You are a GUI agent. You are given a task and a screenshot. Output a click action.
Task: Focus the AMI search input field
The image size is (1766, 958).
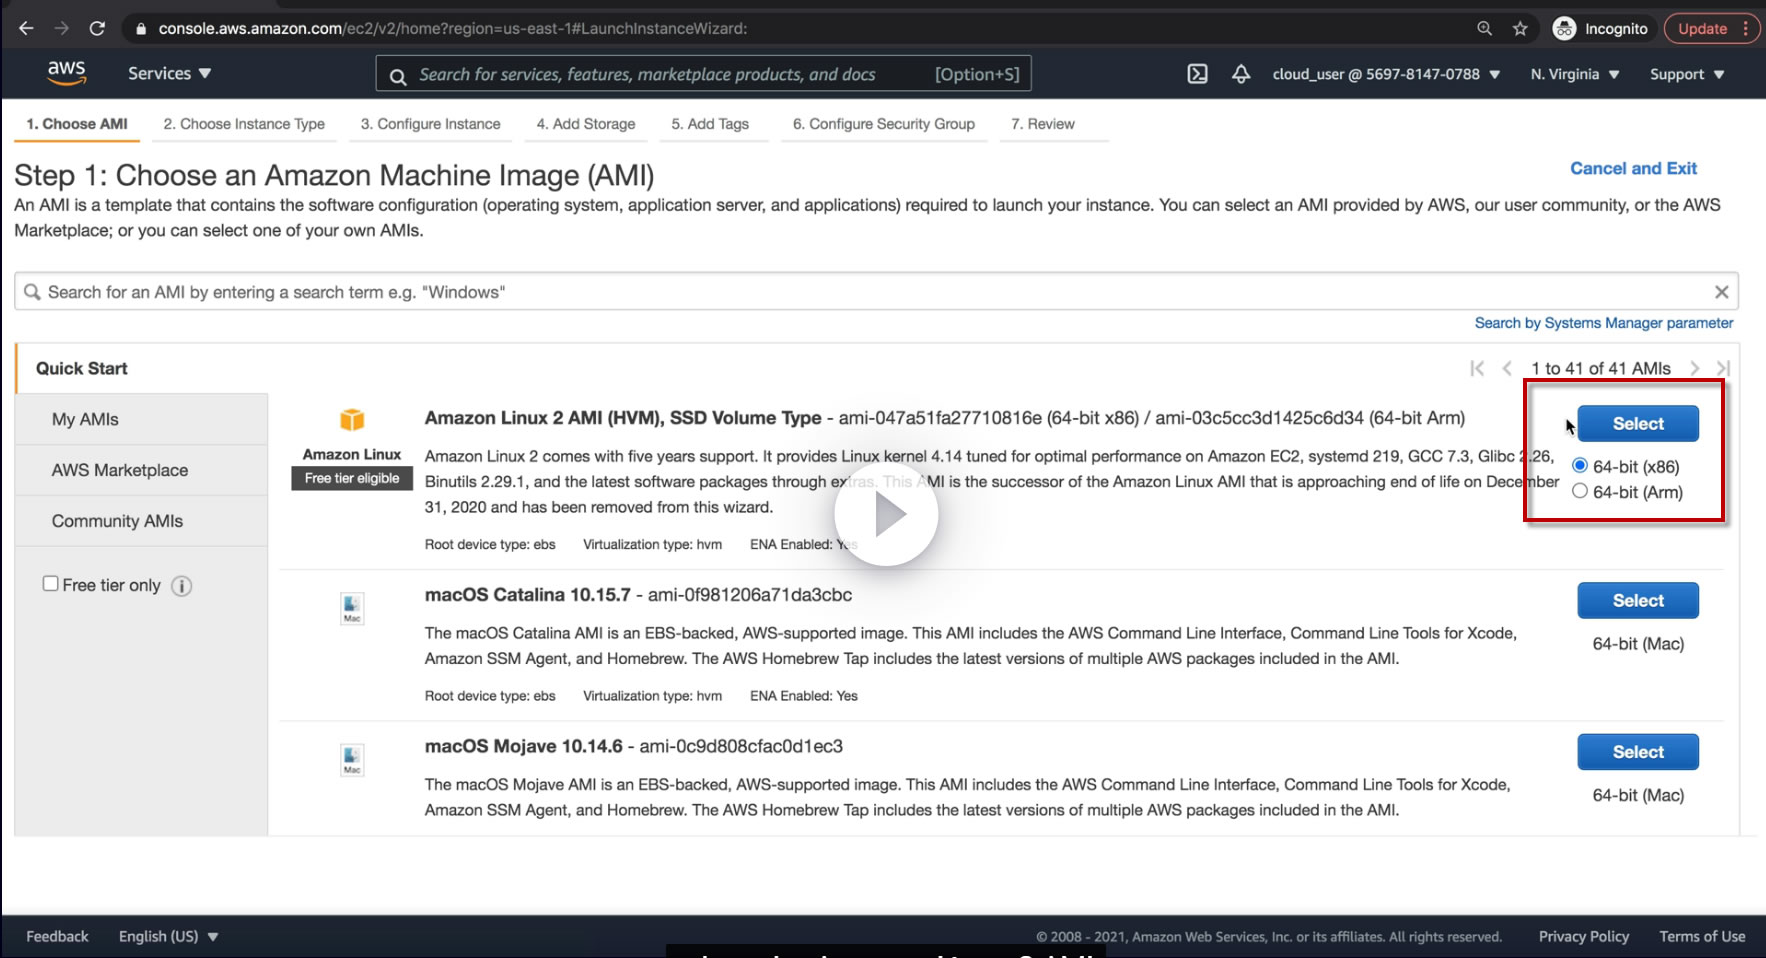(876, 292)
